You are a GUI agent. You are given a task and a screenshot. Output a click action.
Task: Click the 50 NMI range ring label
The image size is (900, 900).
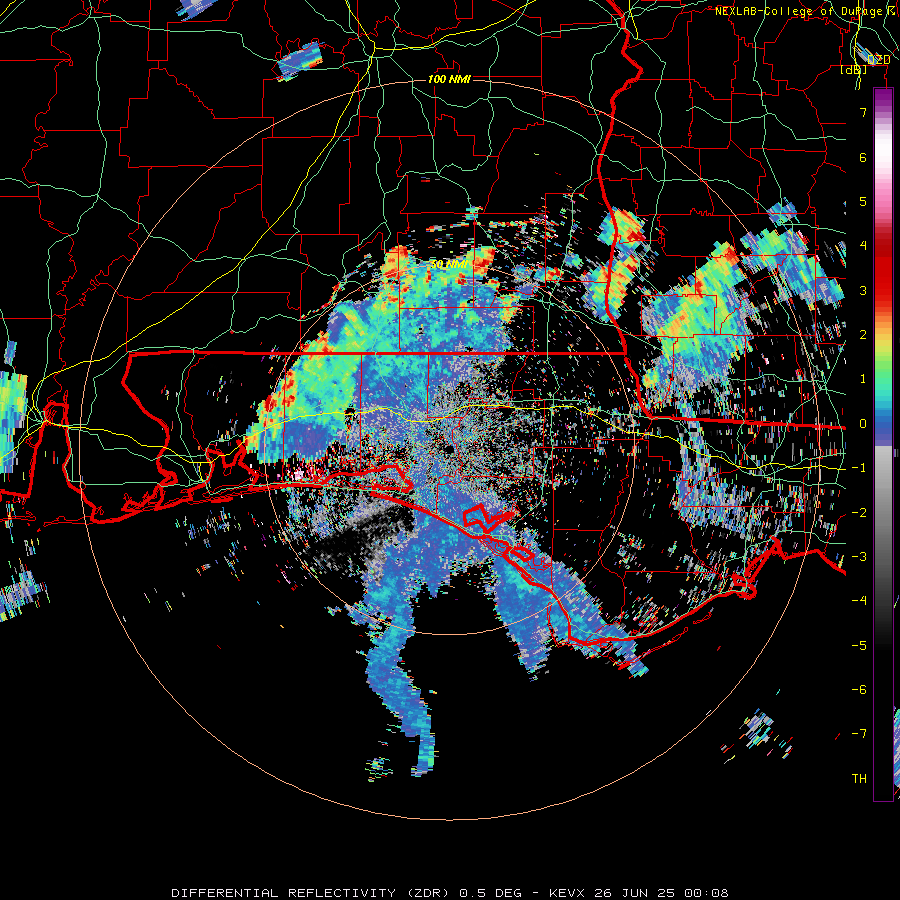point(449,265)
